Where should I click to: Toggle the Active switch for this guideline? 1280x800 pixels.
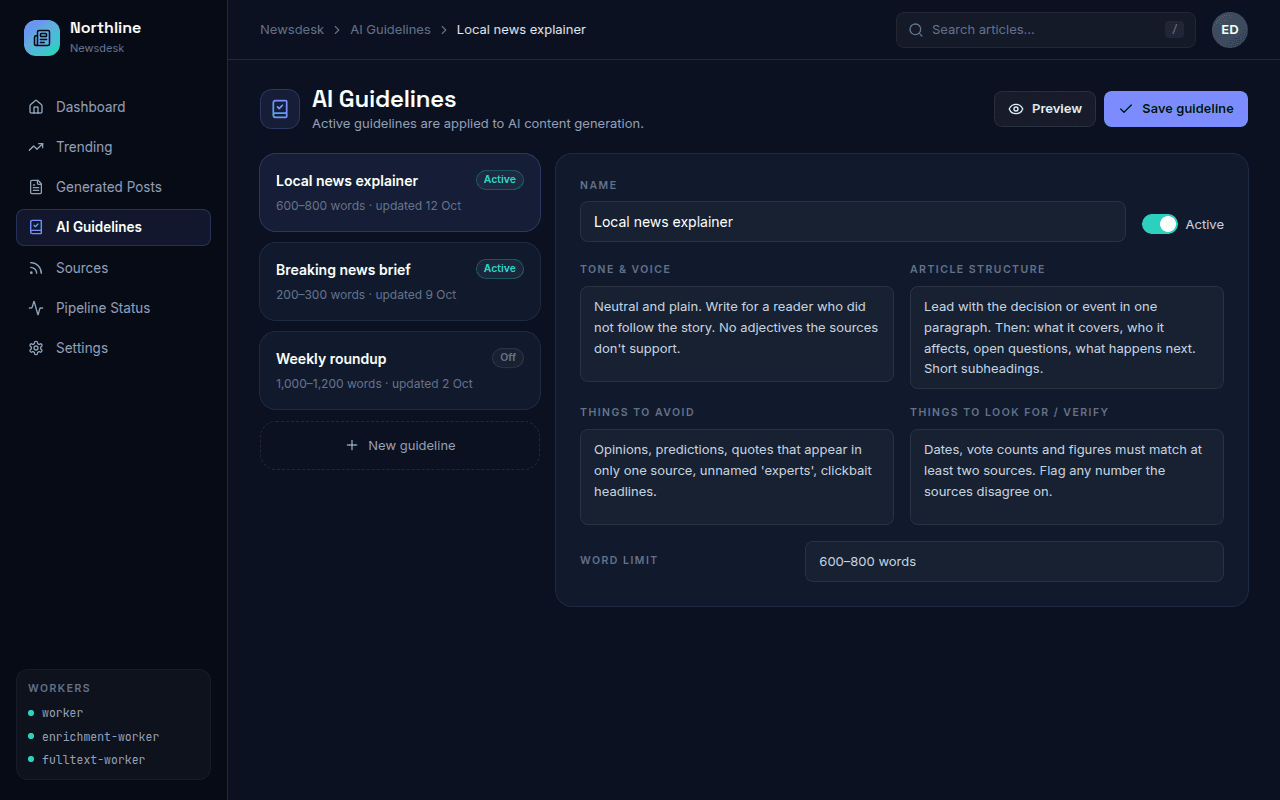pos(1160,224)
